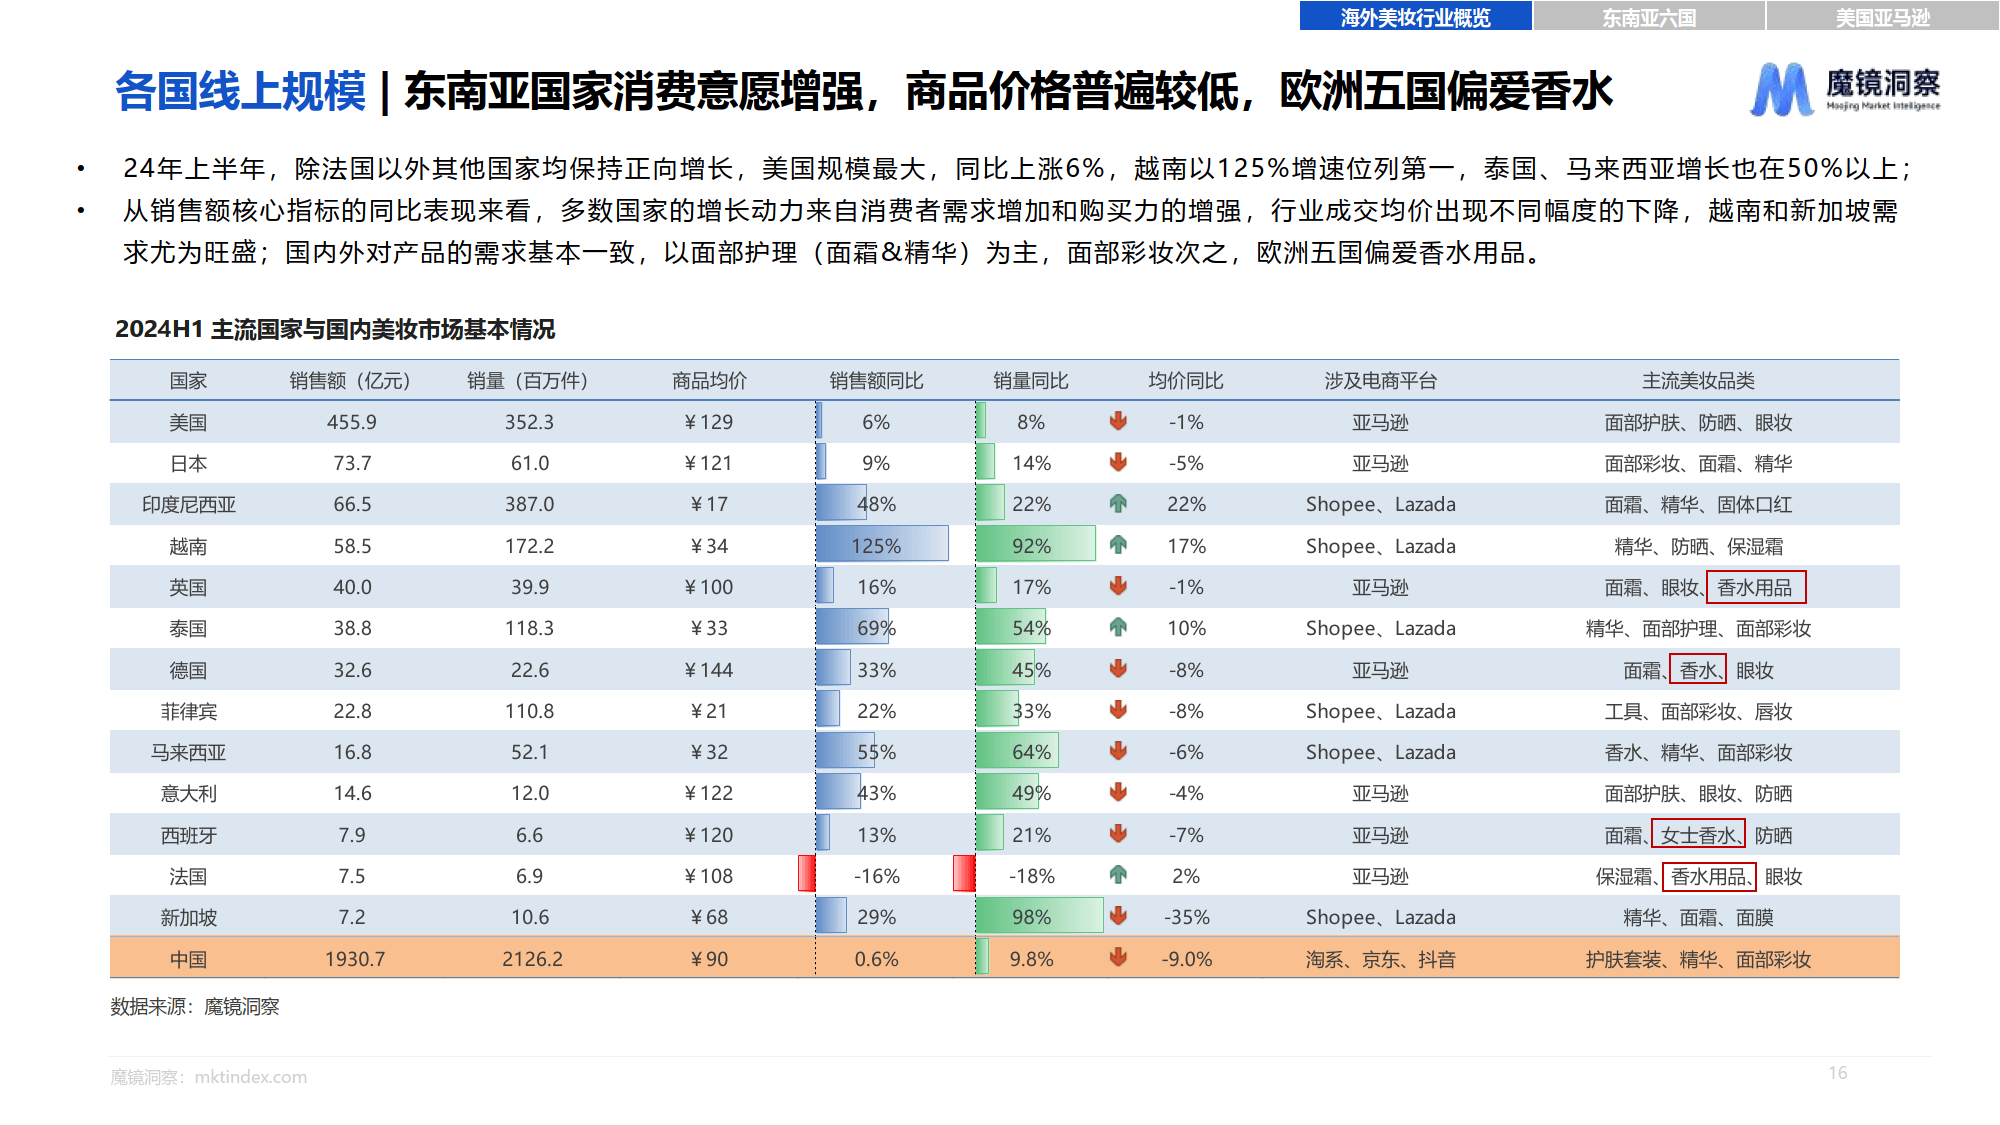The height and width of the screenshot is (1125, 2000).
Task: Click the red down arrow in 意大利 row
Action: point(1118,792)
